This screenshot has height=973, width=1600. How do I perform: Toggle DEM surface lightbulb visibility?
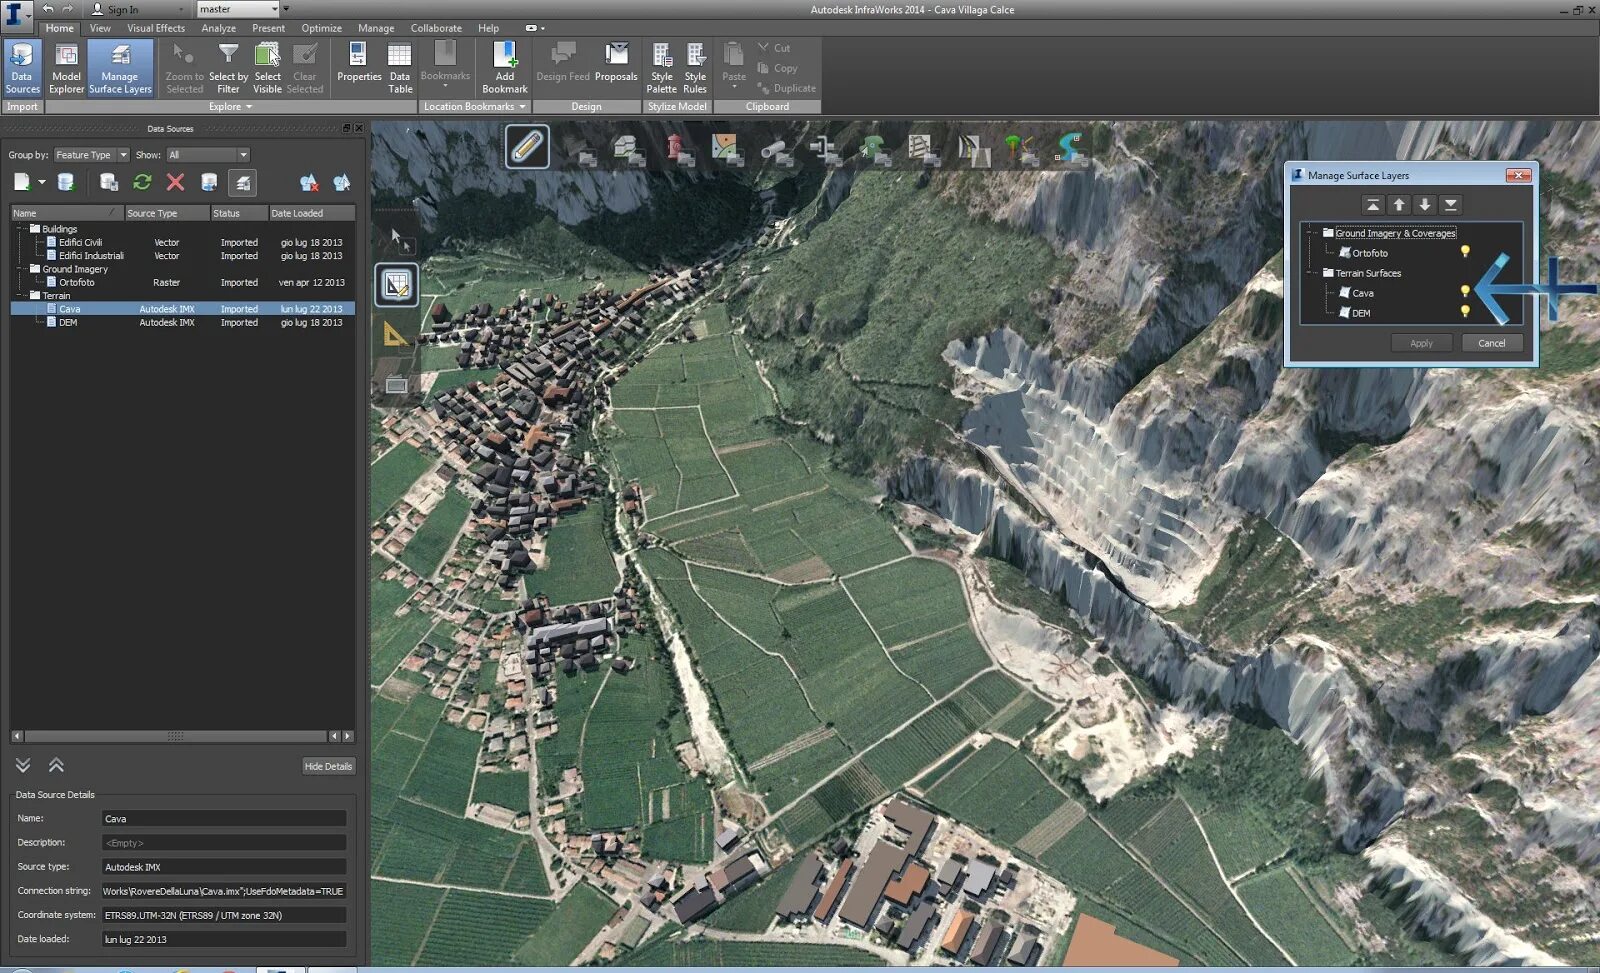tap(1465, 312)
